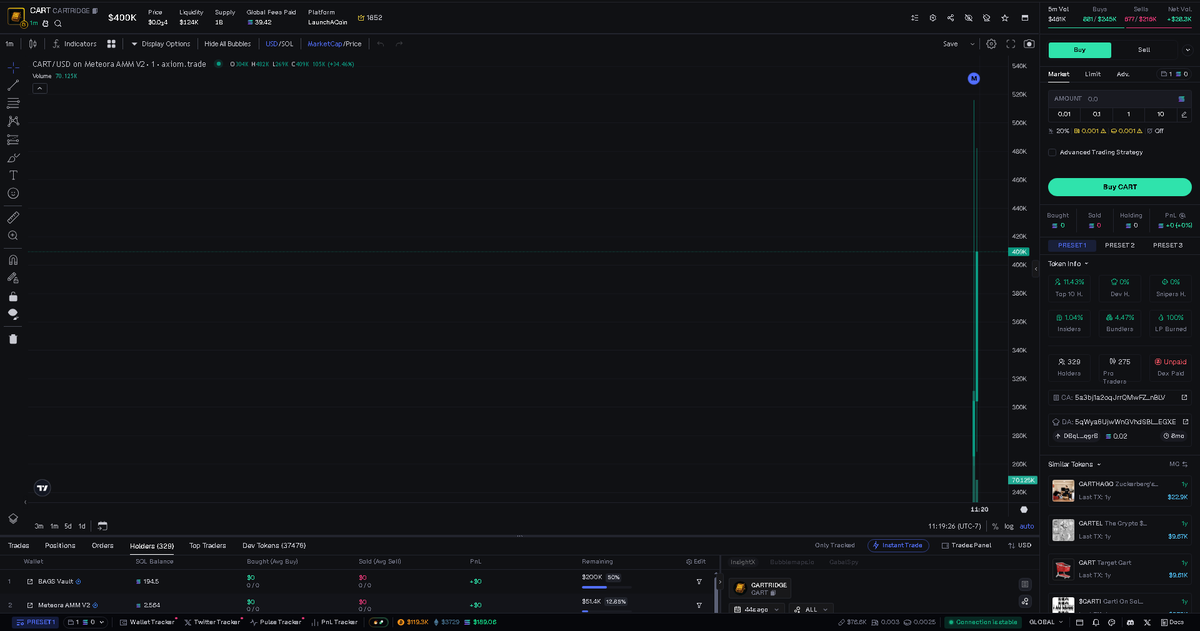Open chart settings gear icon
1200x631 pixels.
click(x=991, y=44)
